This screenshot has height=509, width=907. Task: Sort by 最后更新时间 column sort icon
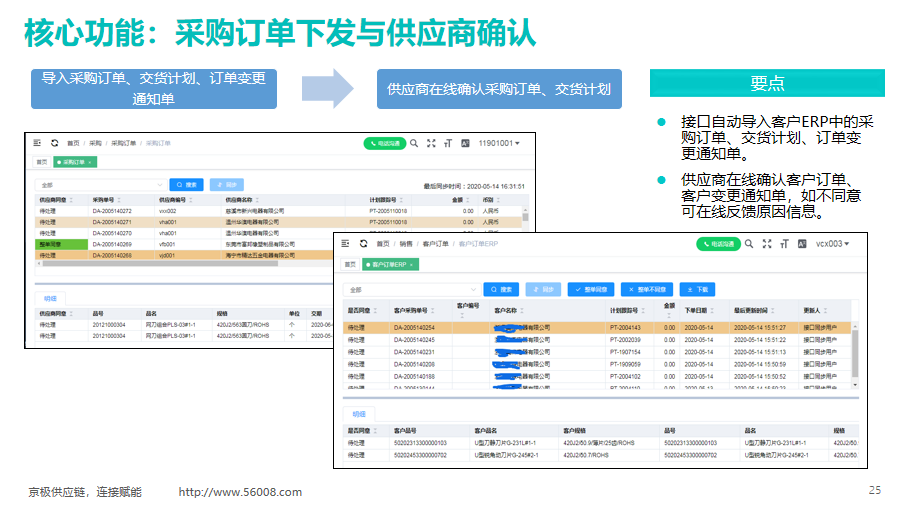click(773, 311)
